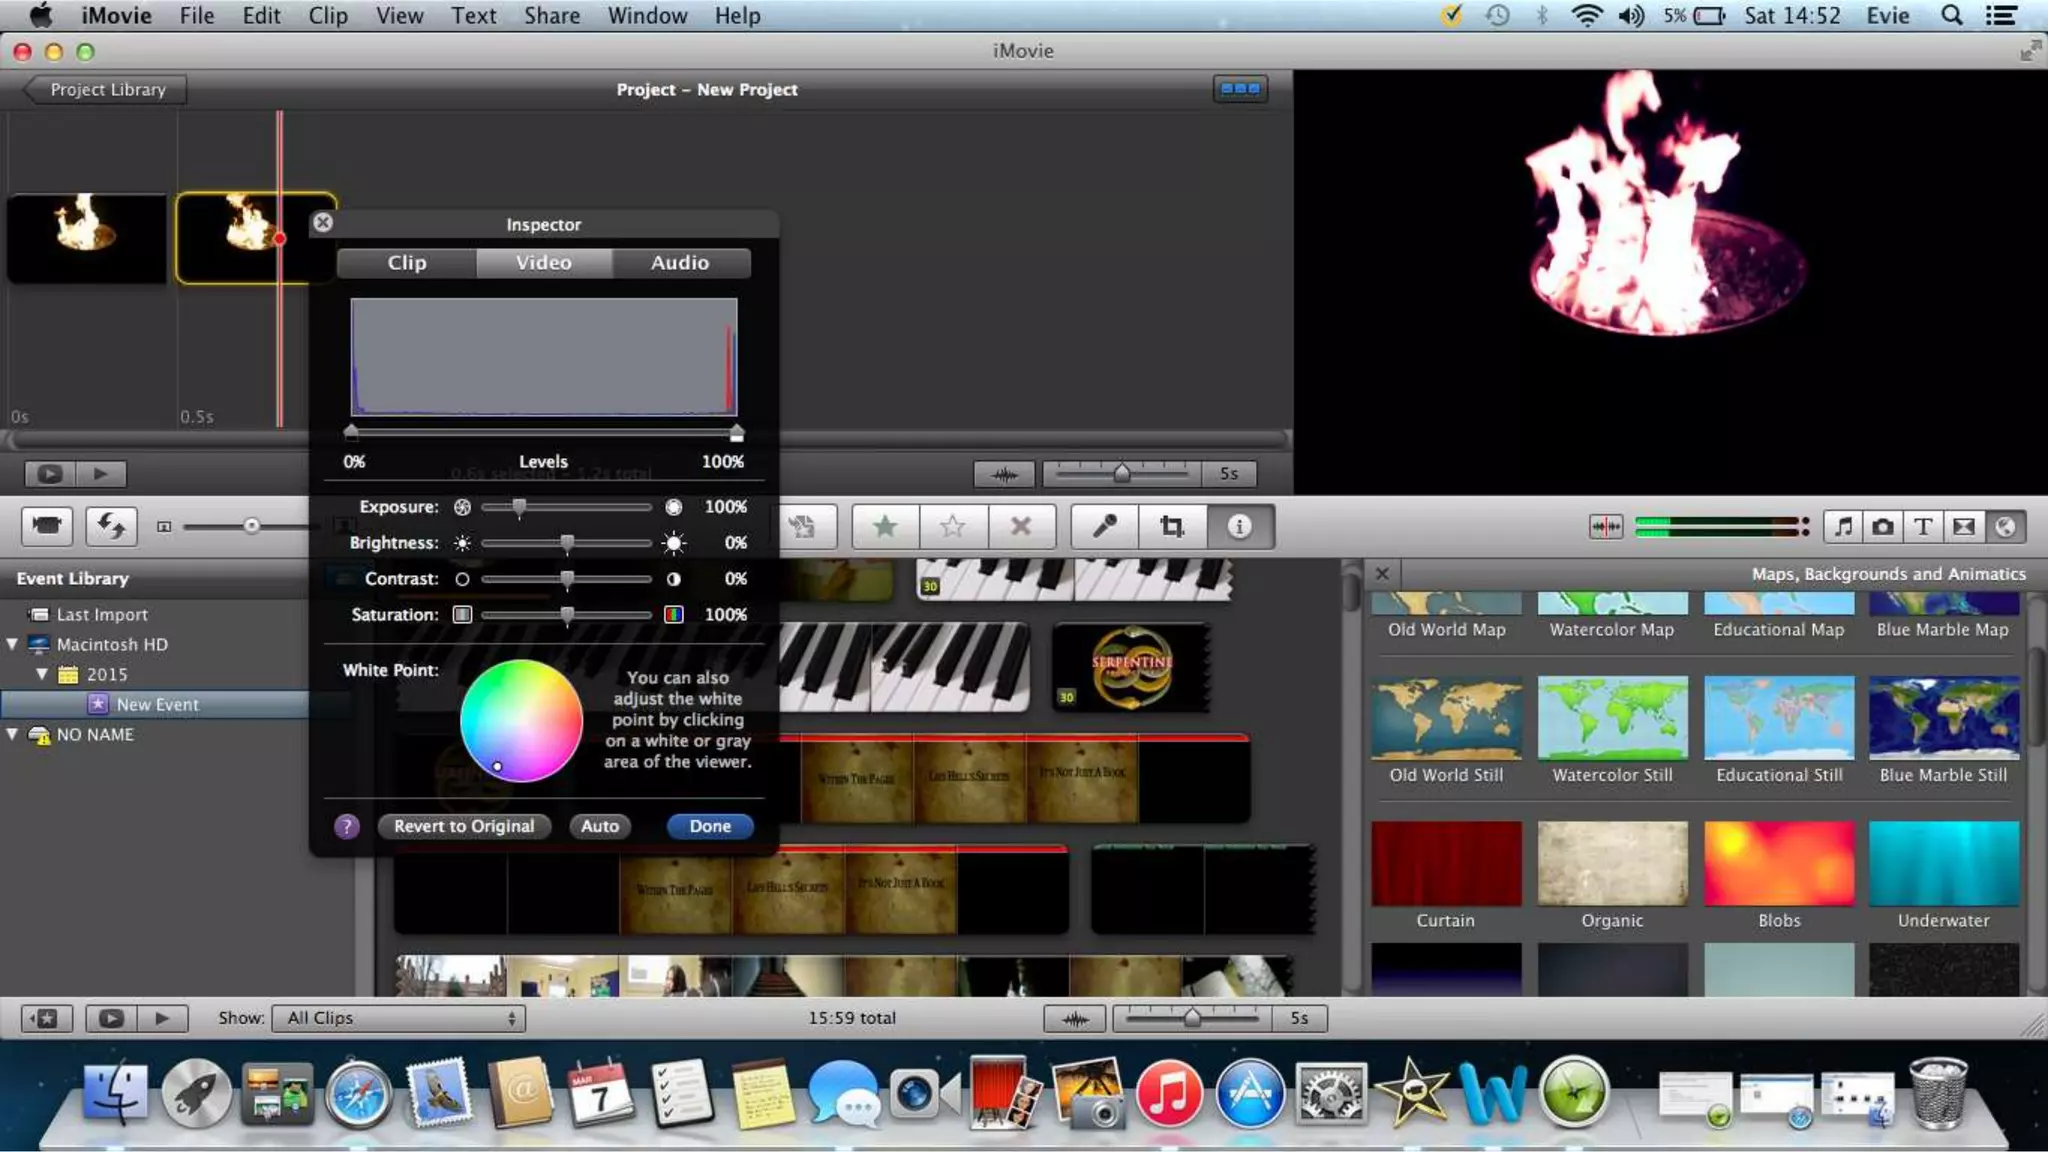Screen dimensions: 2048x1152
Task: Toggle event browser audio waveforms button
Action: [1075, 1019]
